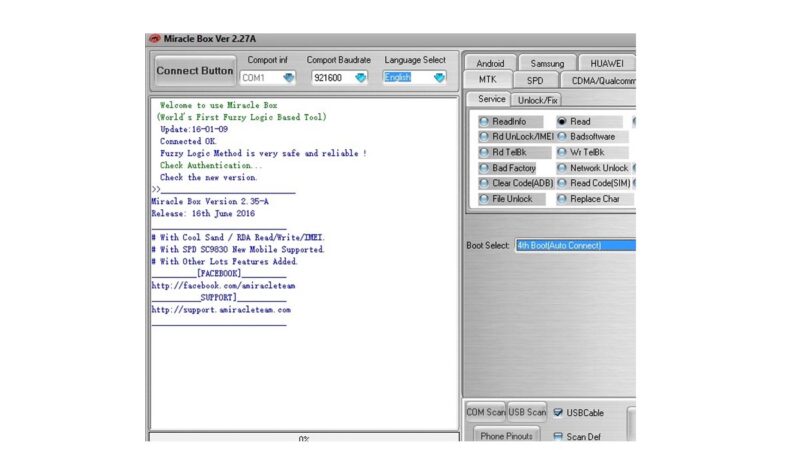The image size is (800, 450).
Task: Select the Replace Char radio option
Action: [x=595, y=199]
